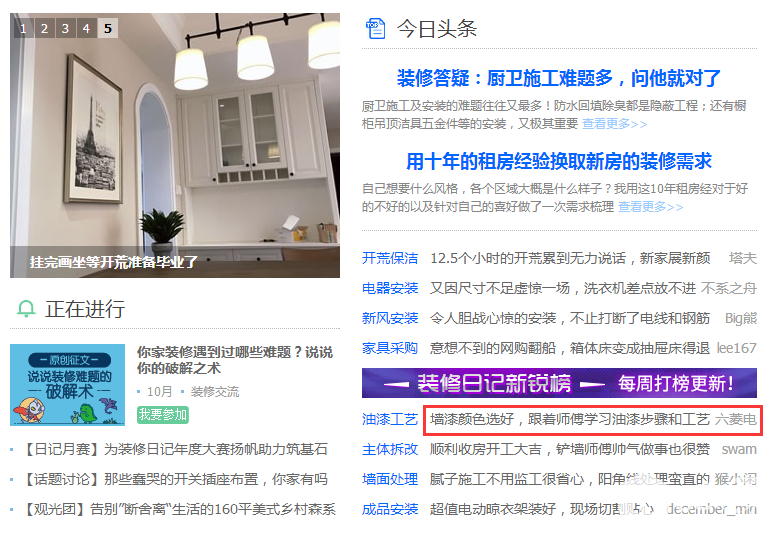773x533 pixels.
Task: Open the kitchen cabinet carousel image
Action: 175,140
